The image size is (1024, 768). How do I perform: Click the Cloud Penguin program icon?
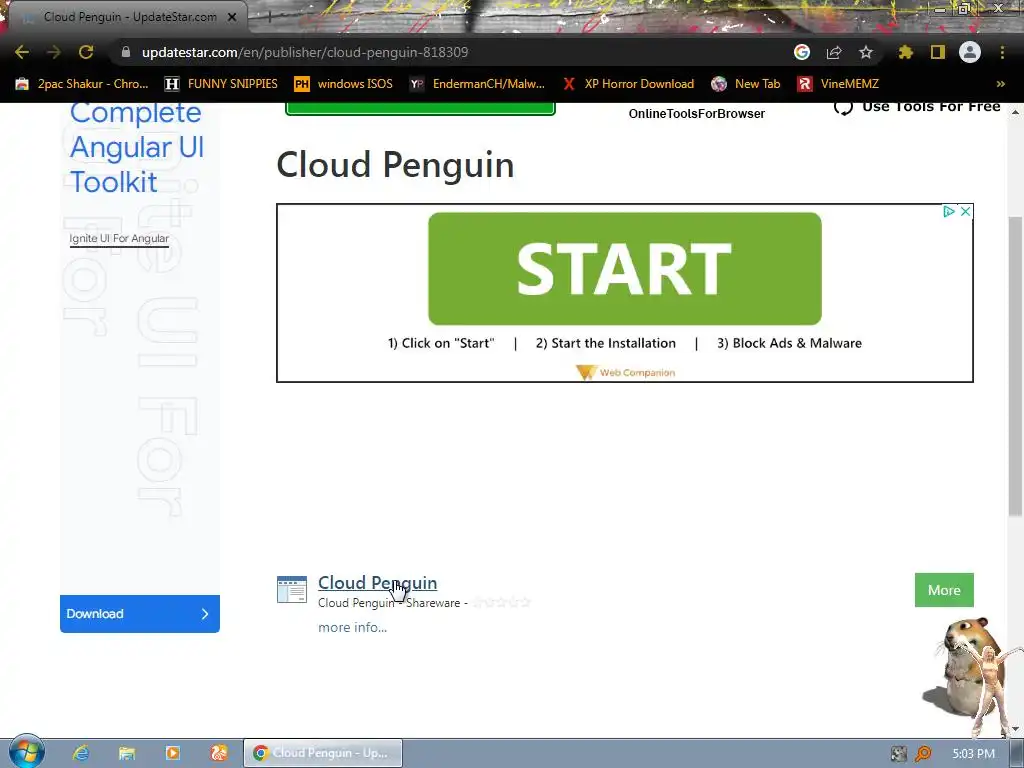click(x=292, y=589)
